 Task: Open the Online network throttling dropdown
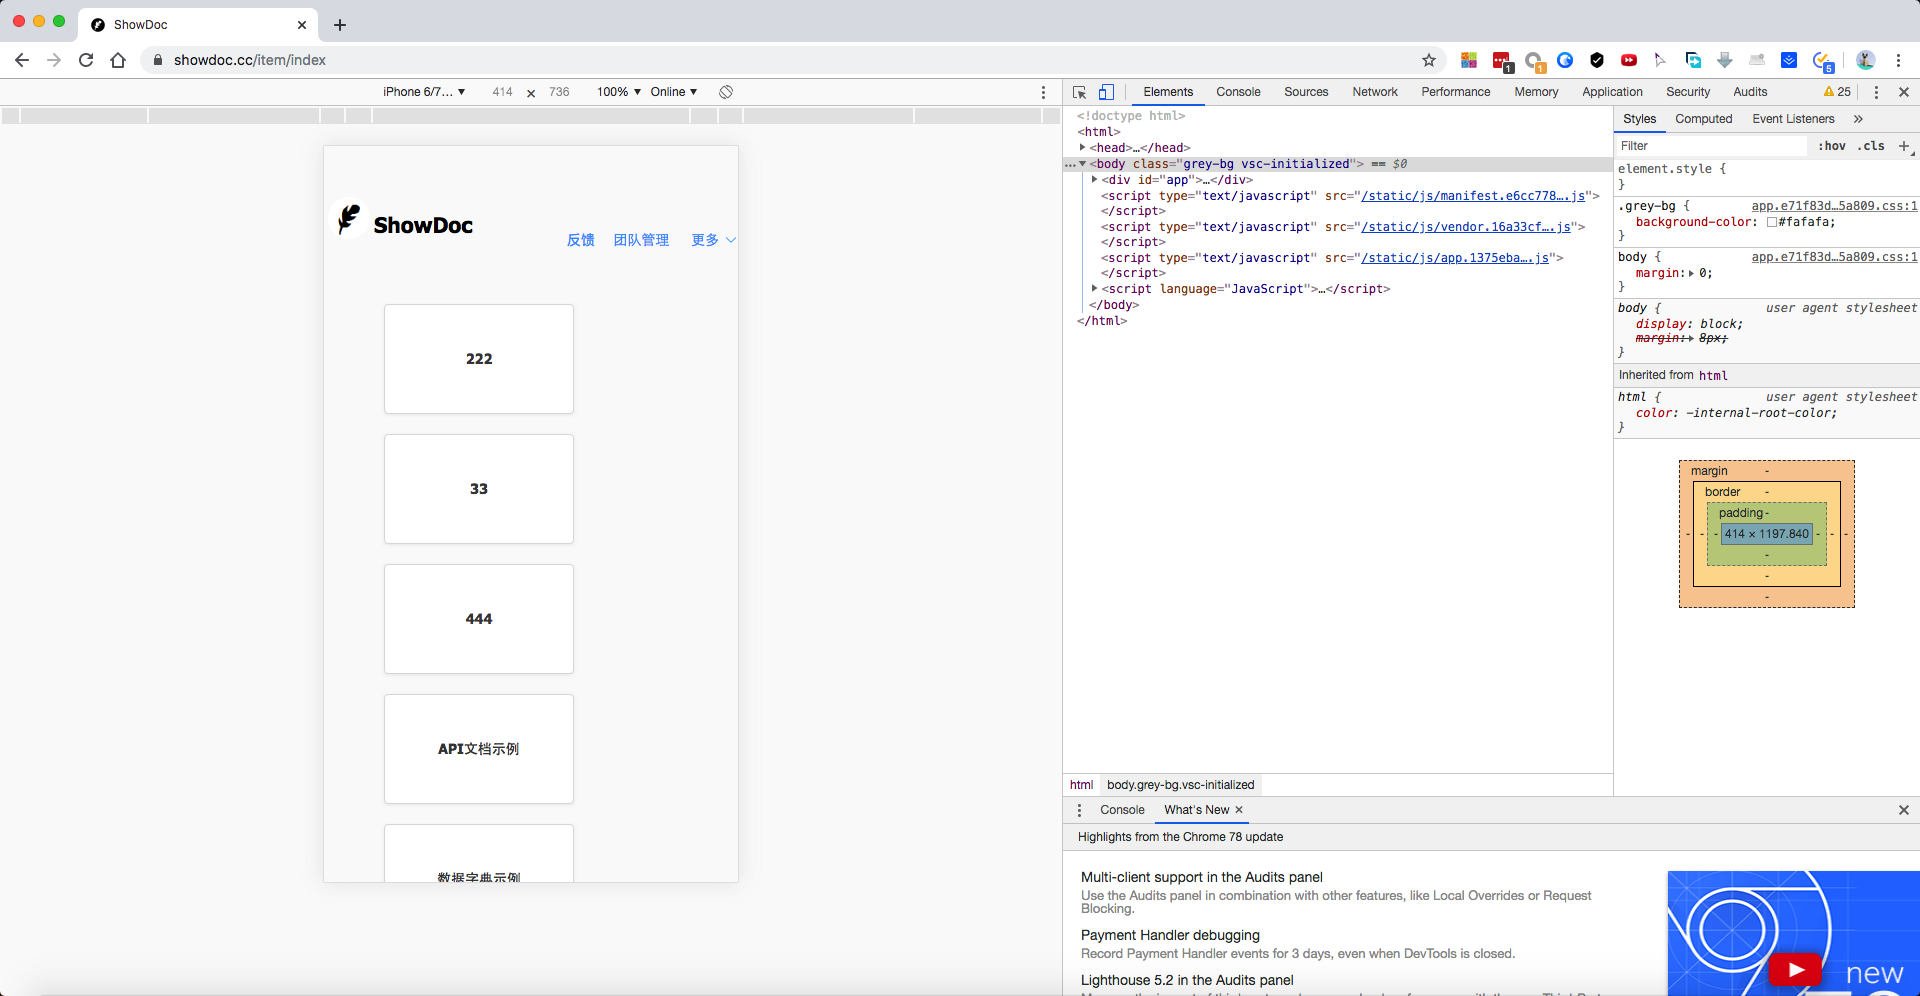tap(673, 92)
